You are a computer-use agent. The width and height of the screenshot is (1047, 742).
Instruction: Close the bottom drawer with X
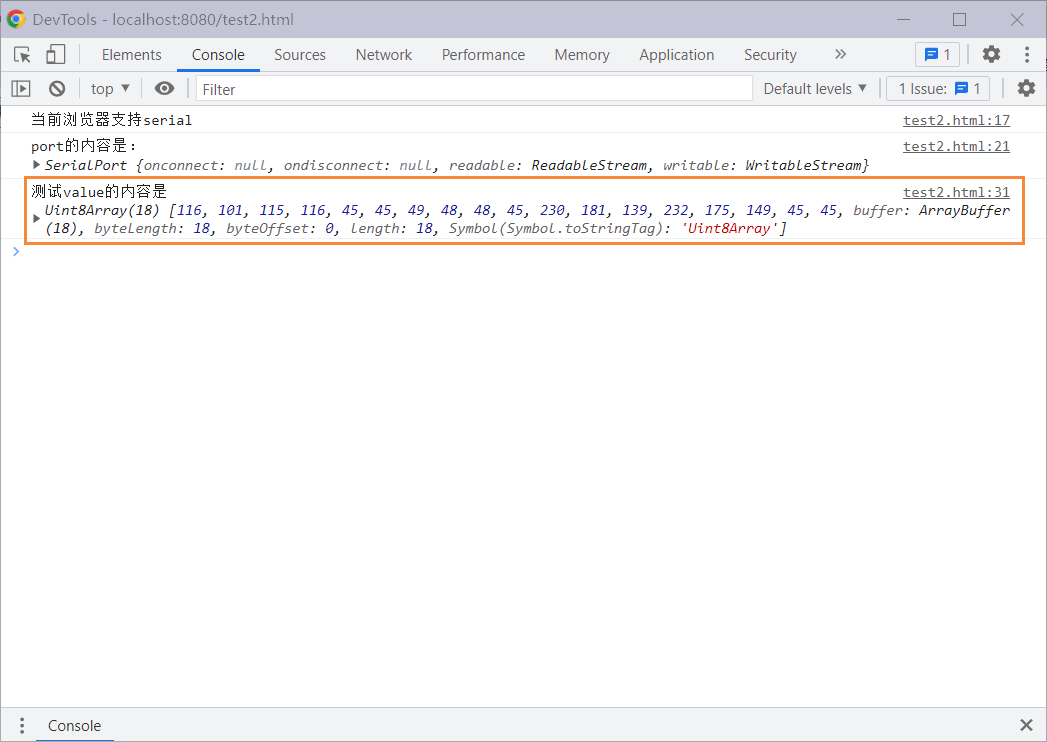click(x=1026, y=725)
